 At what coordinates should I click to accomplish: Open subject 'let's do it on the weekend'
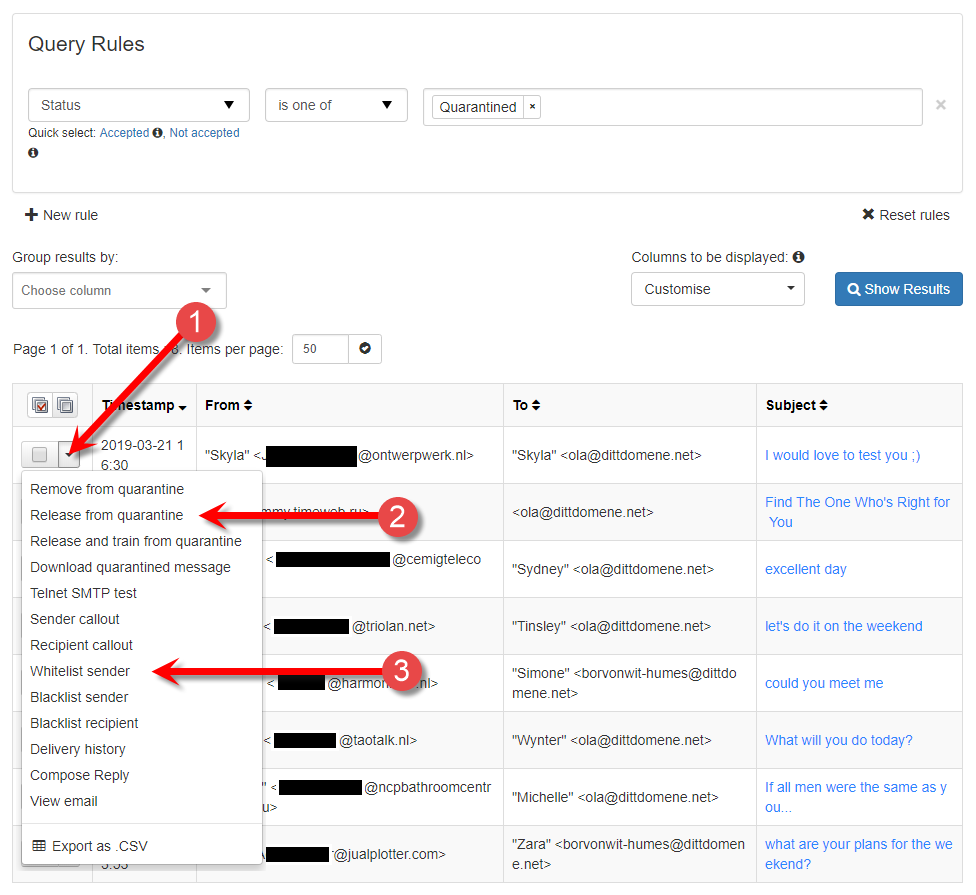click(x=843, y=627)
